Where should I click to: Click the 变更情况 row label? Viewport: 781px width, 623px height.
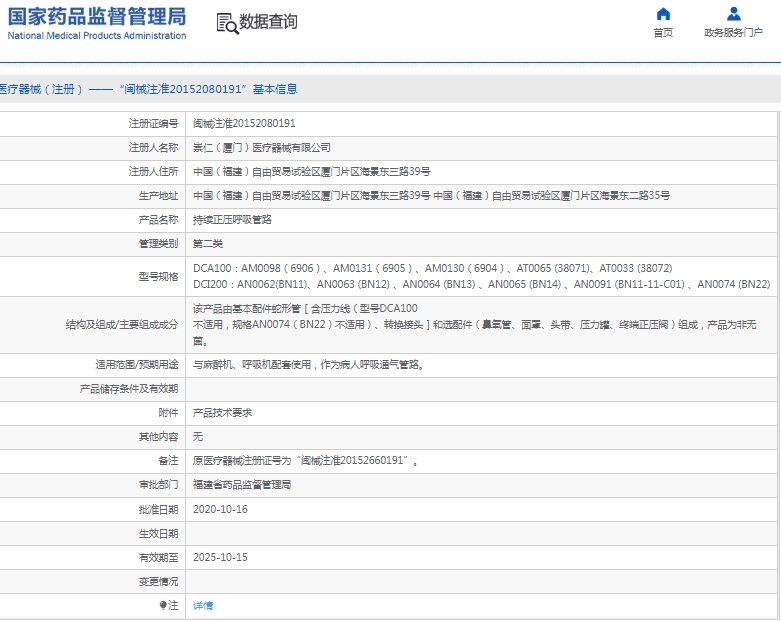pos(158,582)
